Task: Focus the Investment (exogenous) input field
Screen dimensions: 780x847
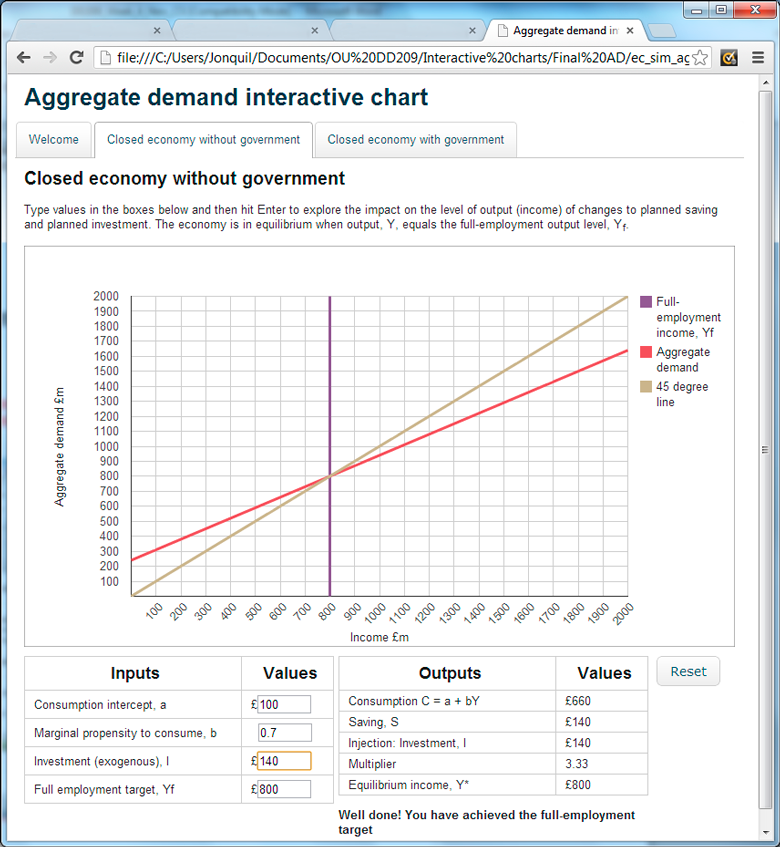Action: [284, 761]
